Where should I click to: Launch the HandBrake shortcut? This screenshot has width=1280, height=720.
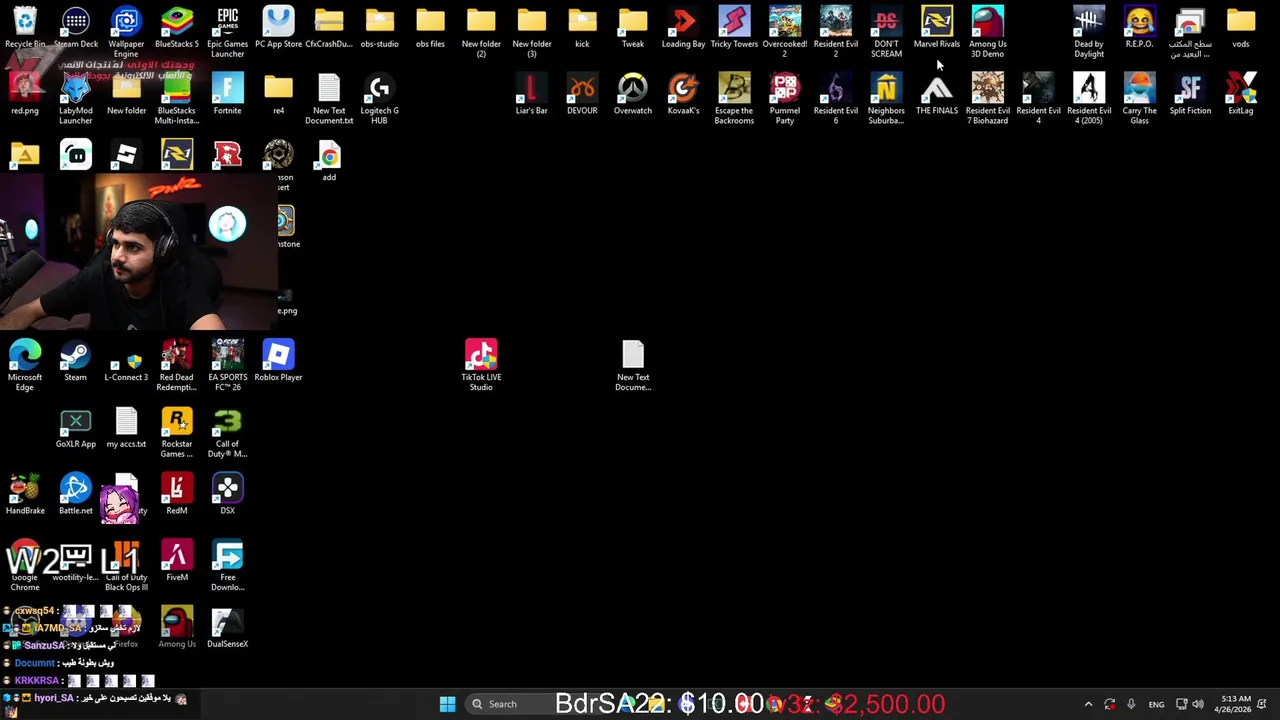(x=25, y=494)
